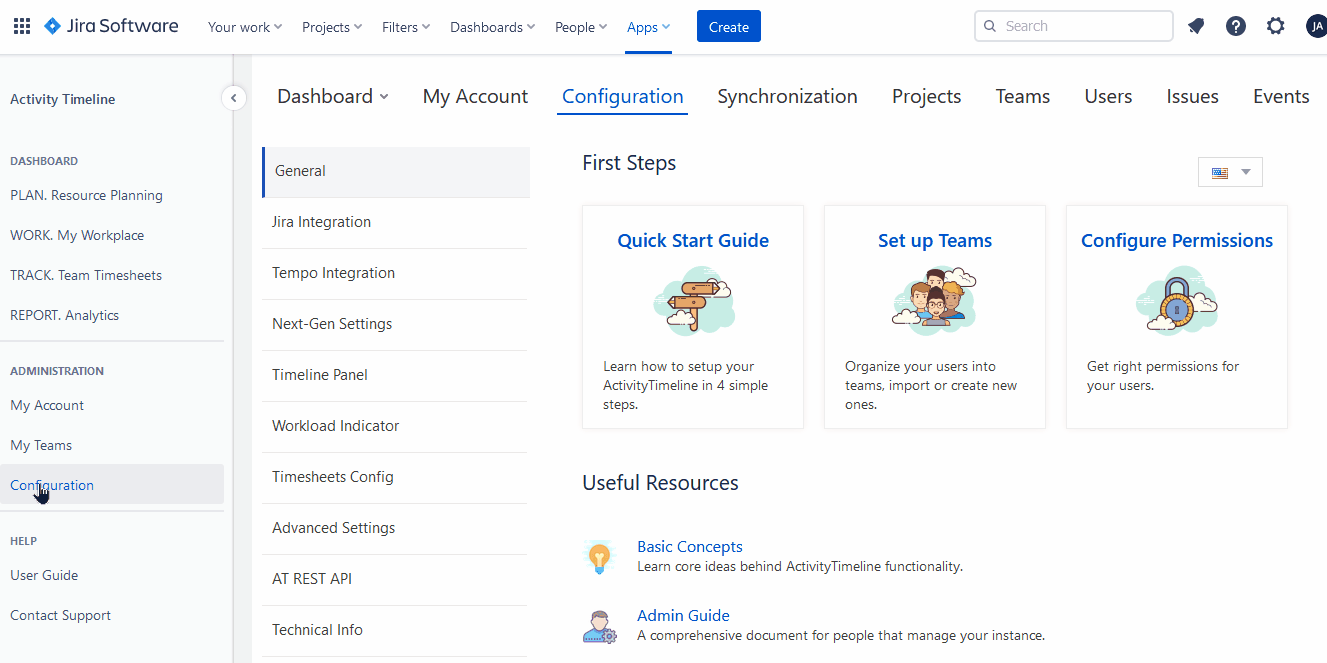Viewport: 1327px width, 663px height.
Task: Select the Configuration tab
Action: coord(623,97)
